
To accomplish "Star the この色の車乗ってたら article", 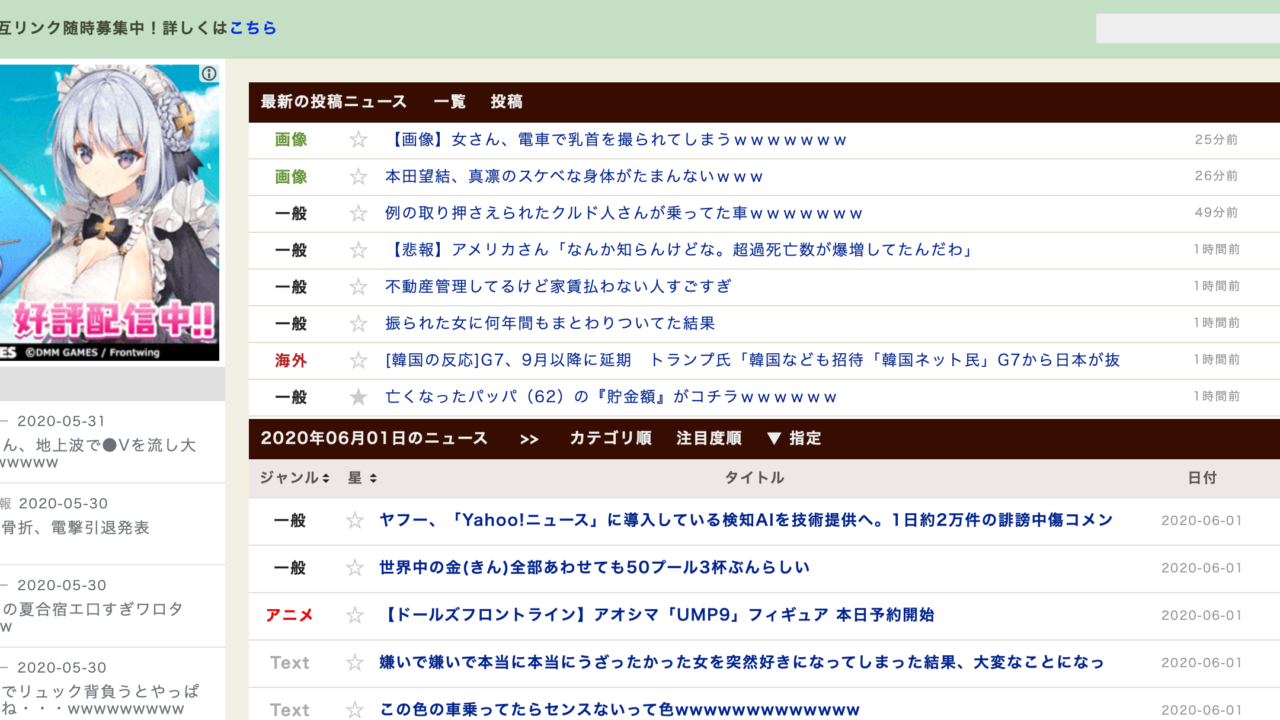I will coord(354,710).
